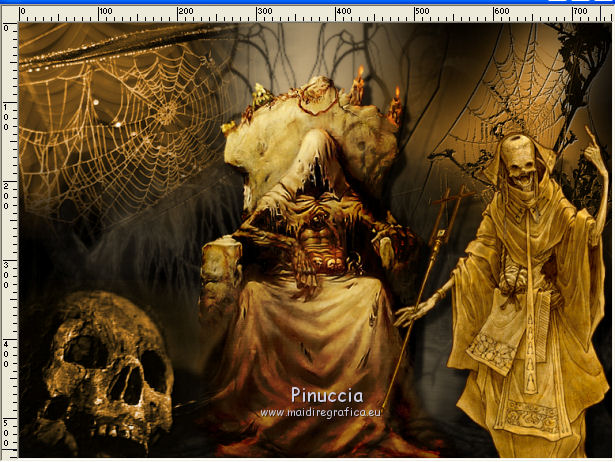Click the 500 mark on vertical ruler
Screen dimensions: 615x462
(6, 433)
